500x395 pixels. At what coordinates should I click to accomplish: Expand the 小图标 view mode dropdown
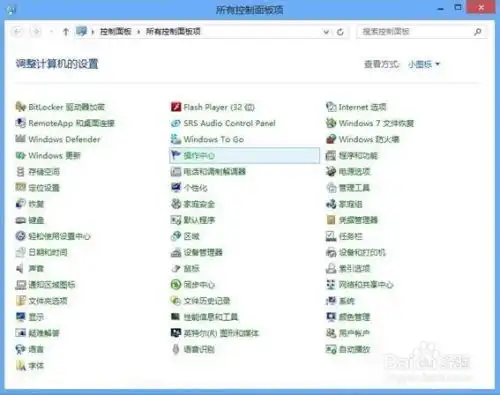point(424,64)
